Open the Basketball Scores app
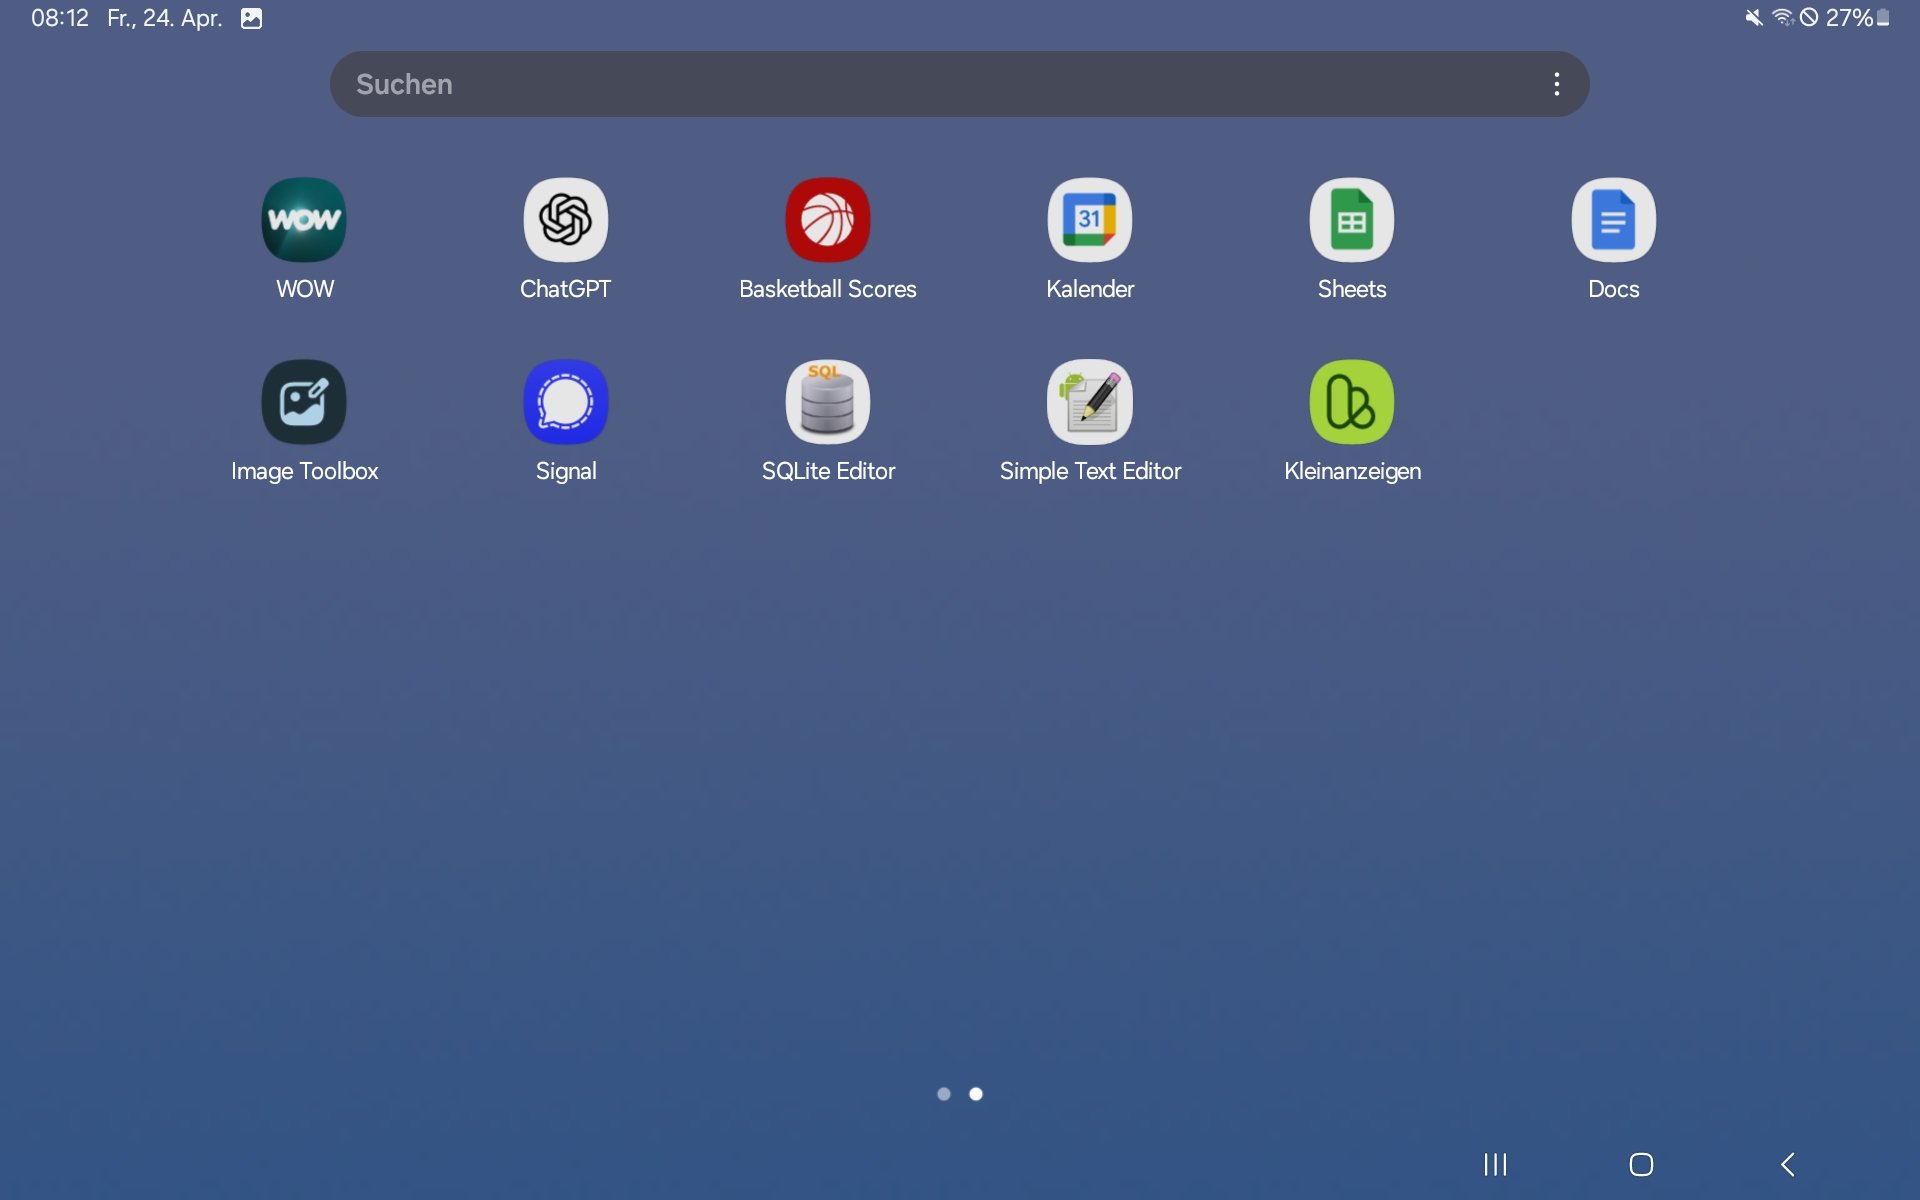The width and height of the screenshot is (1920, 1200). [827, 220]
